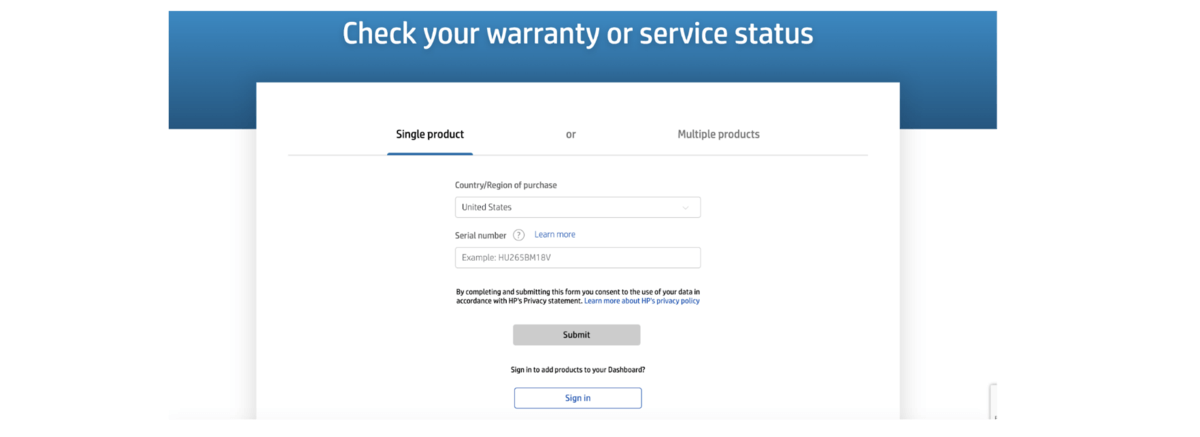The height and width of the screenshot is (437, 1200).
Task: Open the Learn more serial number link
Action: click(555, 235)
